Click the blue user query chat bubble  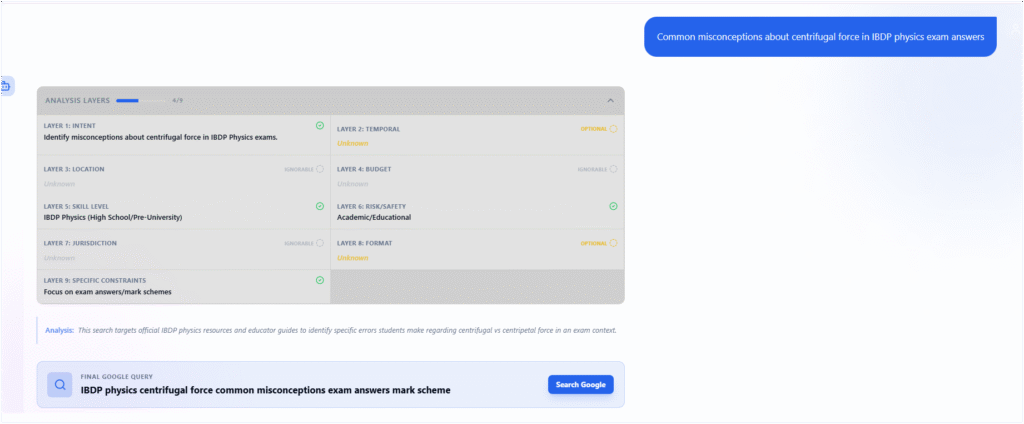[820, 37]
